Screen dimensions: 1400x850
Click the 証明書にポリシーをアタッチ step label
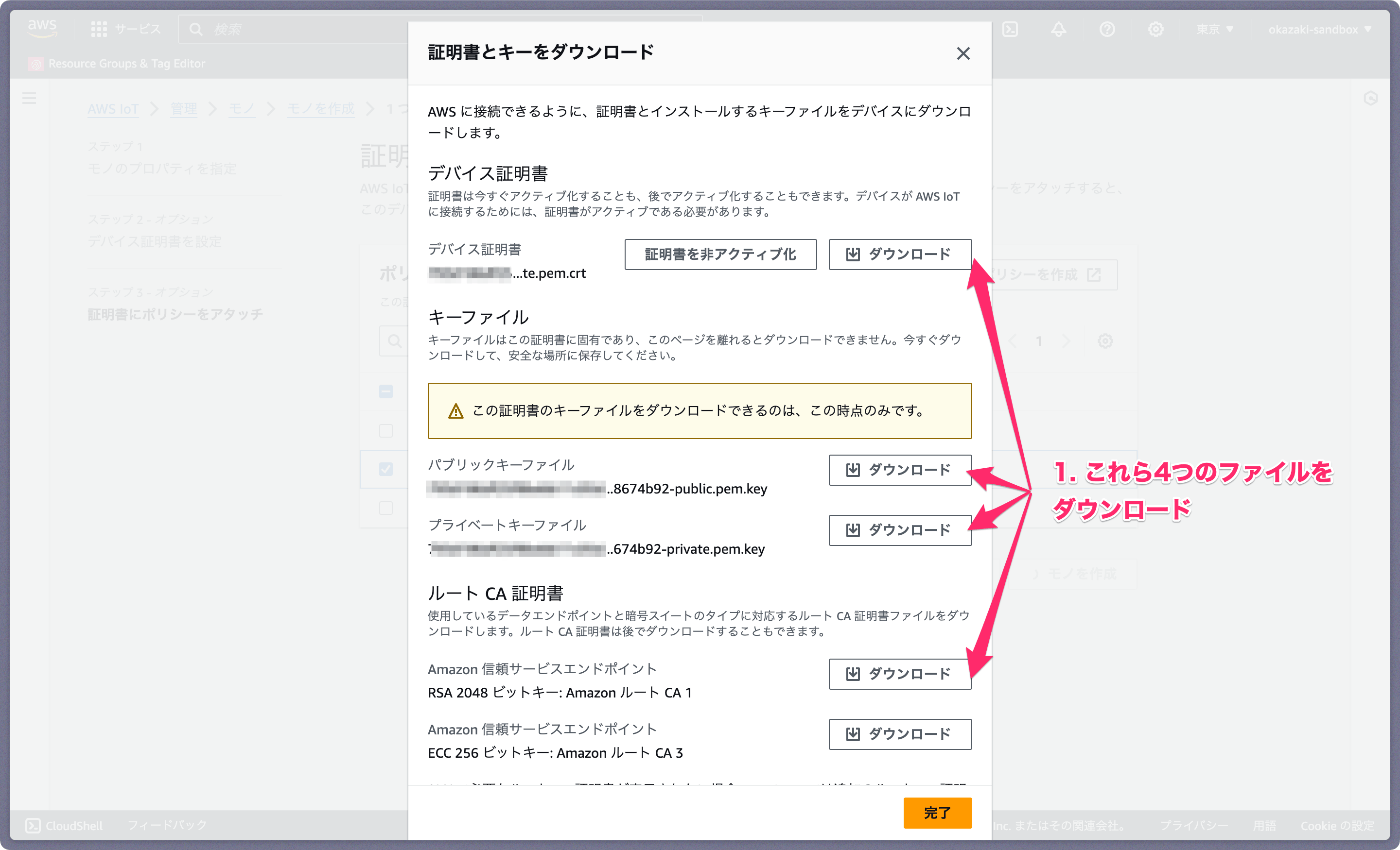pyautogui.click(x=175, y=314)
